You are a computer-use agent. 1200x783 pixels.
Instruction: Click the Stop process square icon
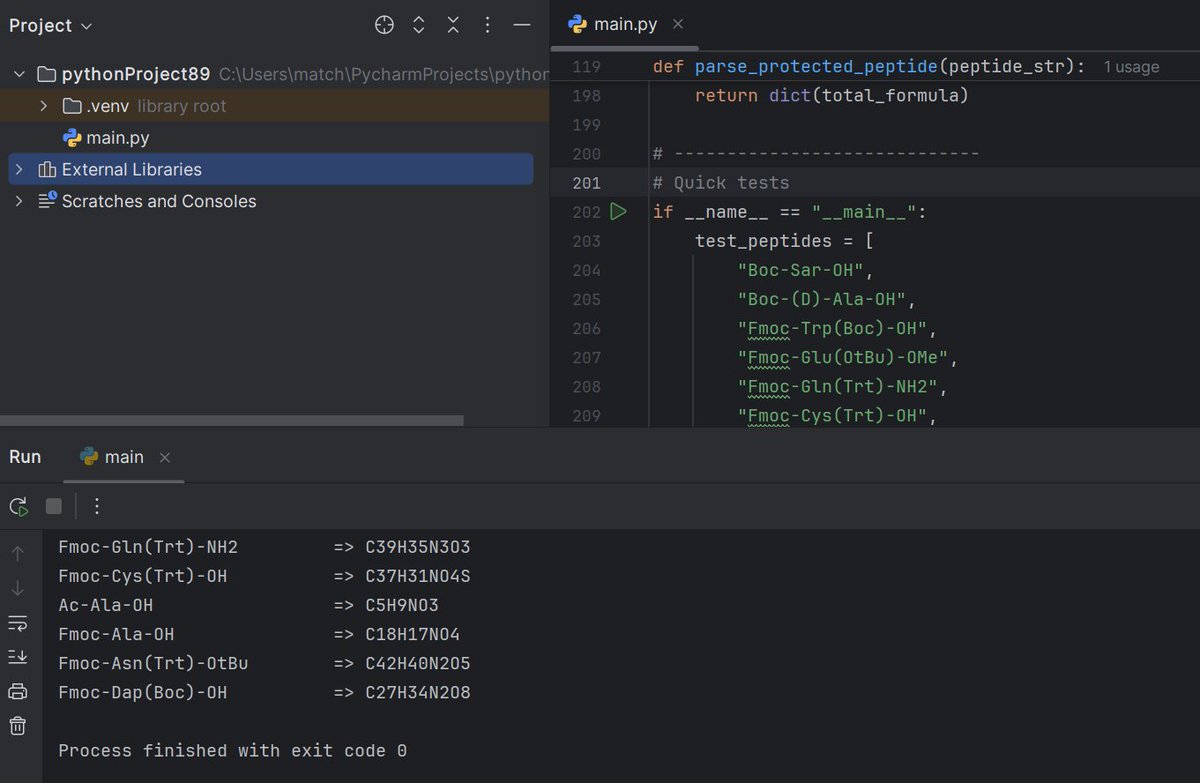click(54, 506)
